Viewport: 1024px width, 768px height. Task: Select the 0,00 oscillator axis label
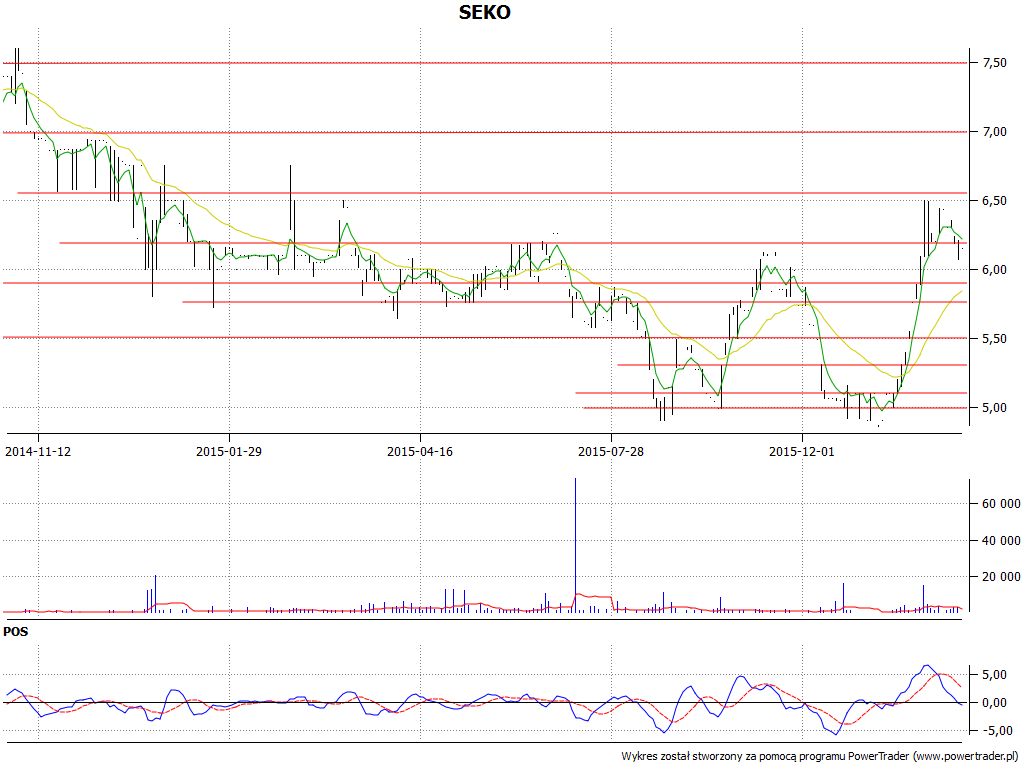[x=995, y=703]
